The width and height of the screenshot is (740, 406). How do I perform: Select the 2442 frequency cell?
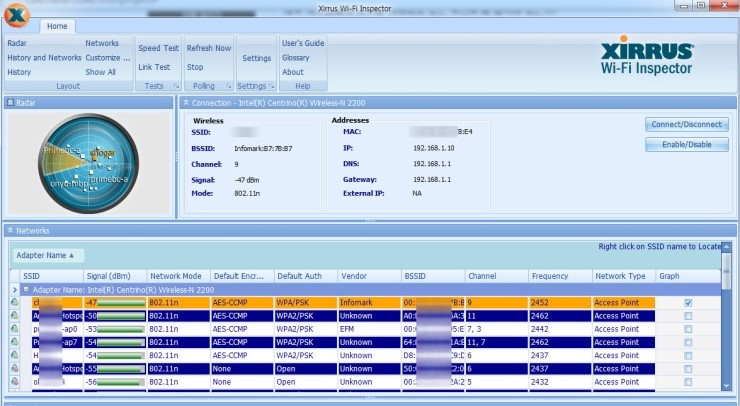coord(560,329)
